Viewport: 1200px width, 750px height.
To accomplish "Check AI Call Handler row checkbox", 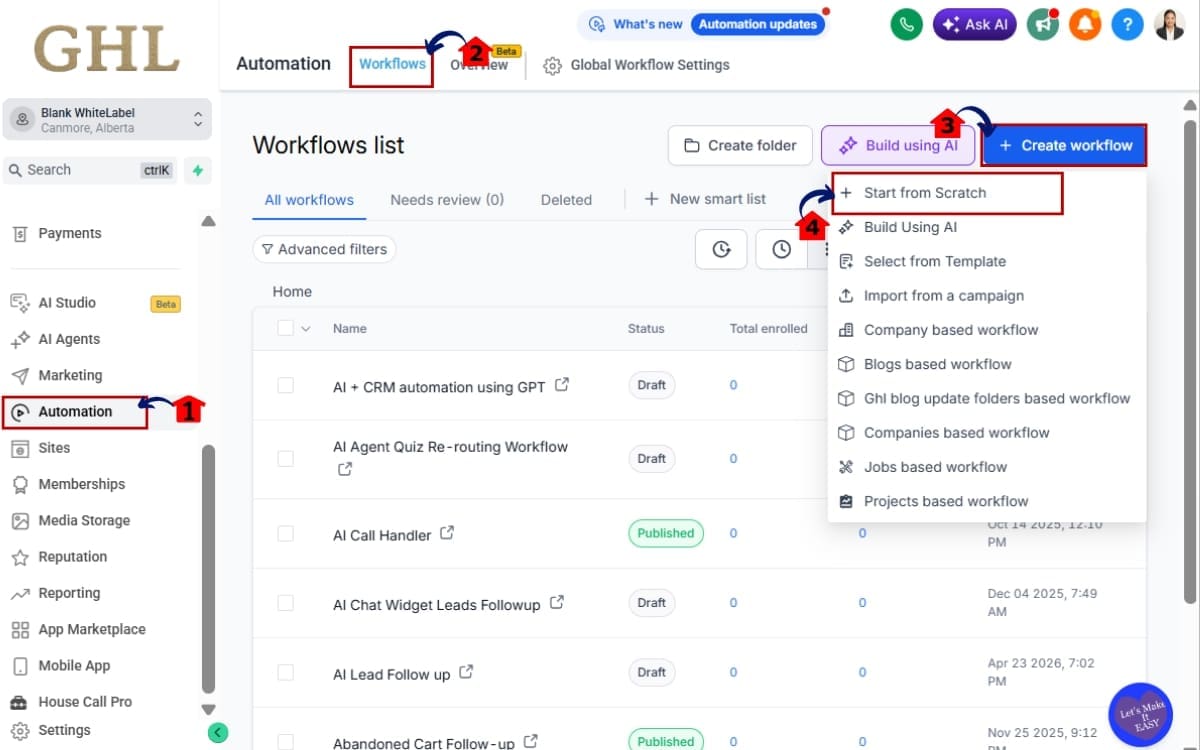I will [286, 534].
